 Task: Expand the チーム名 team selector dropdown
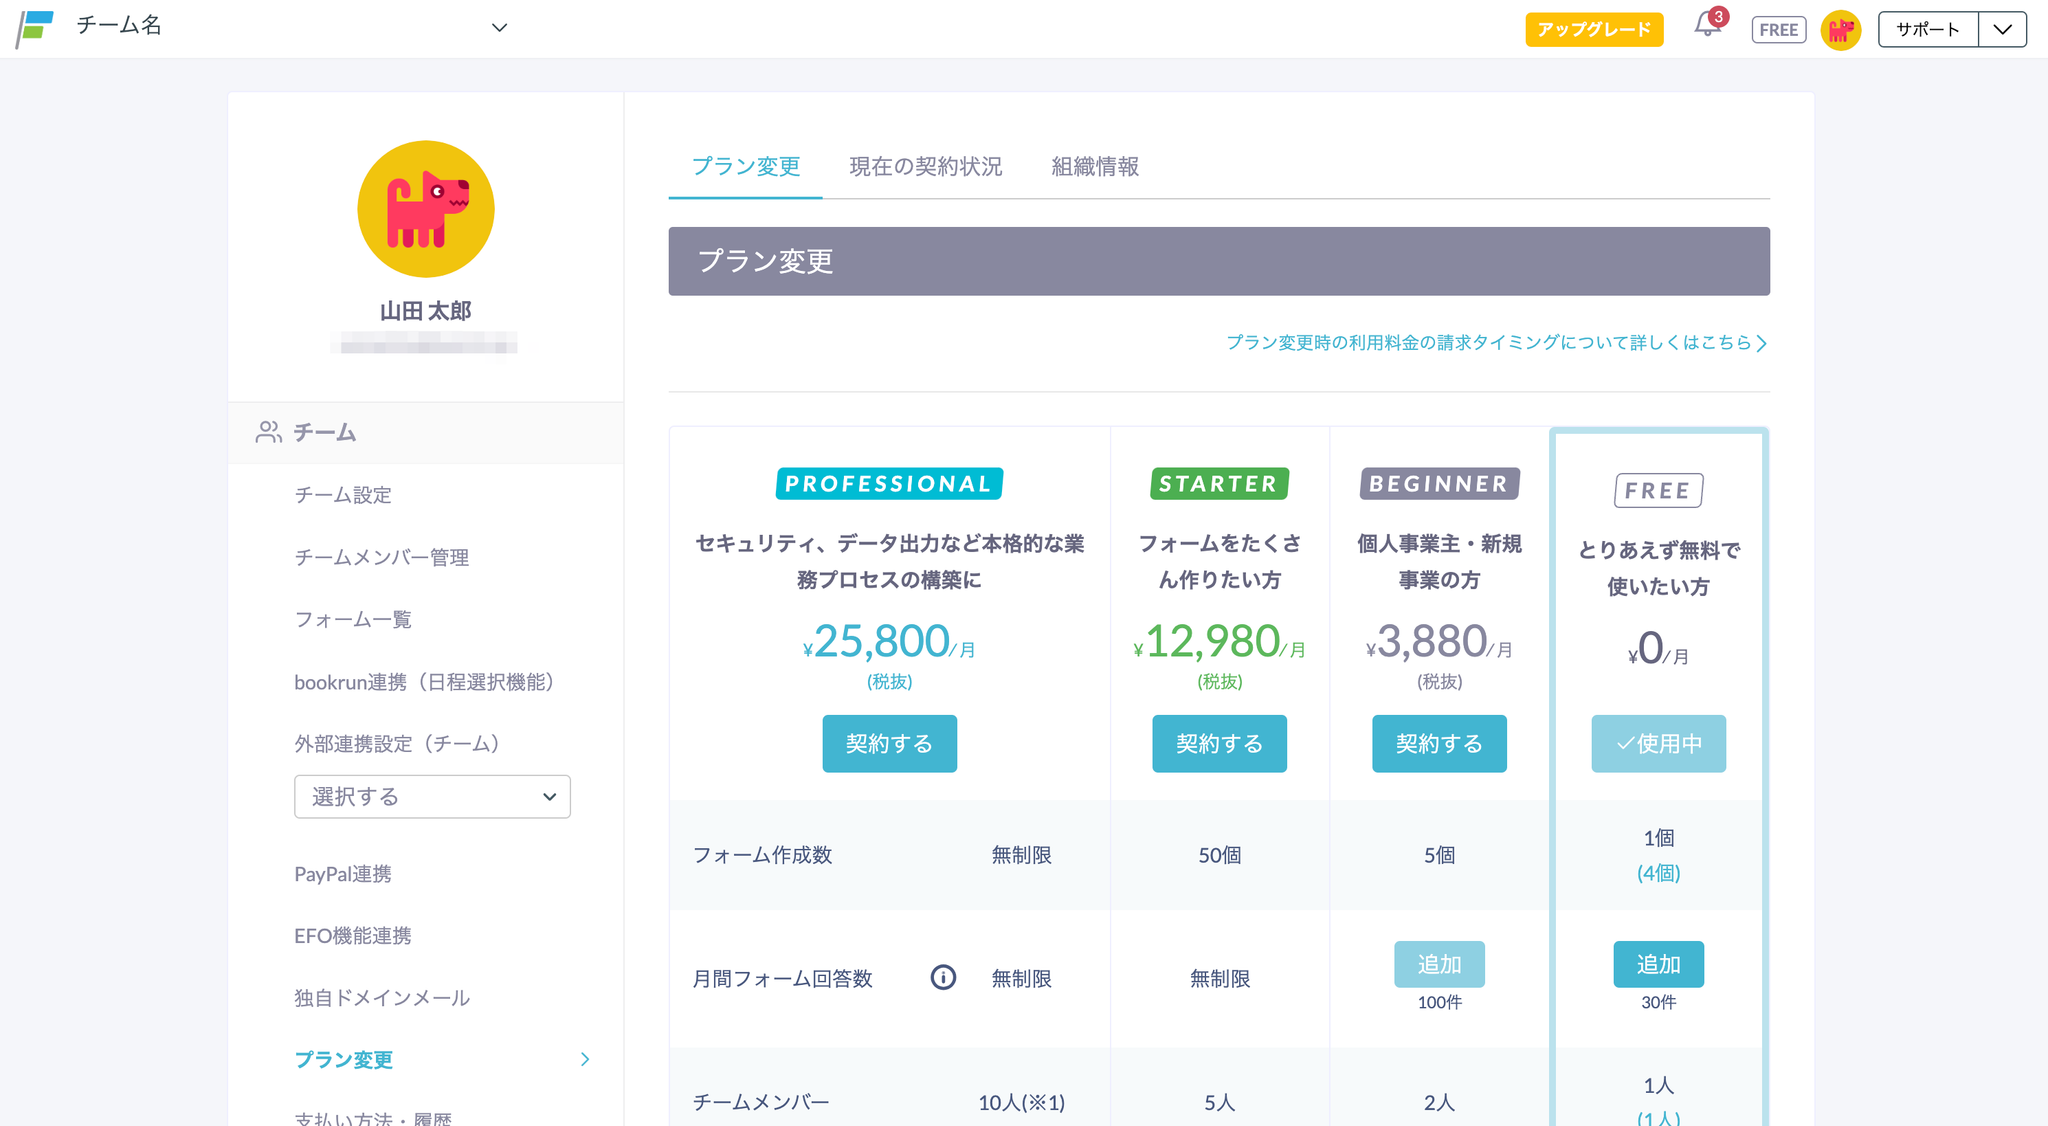(499, 28)
